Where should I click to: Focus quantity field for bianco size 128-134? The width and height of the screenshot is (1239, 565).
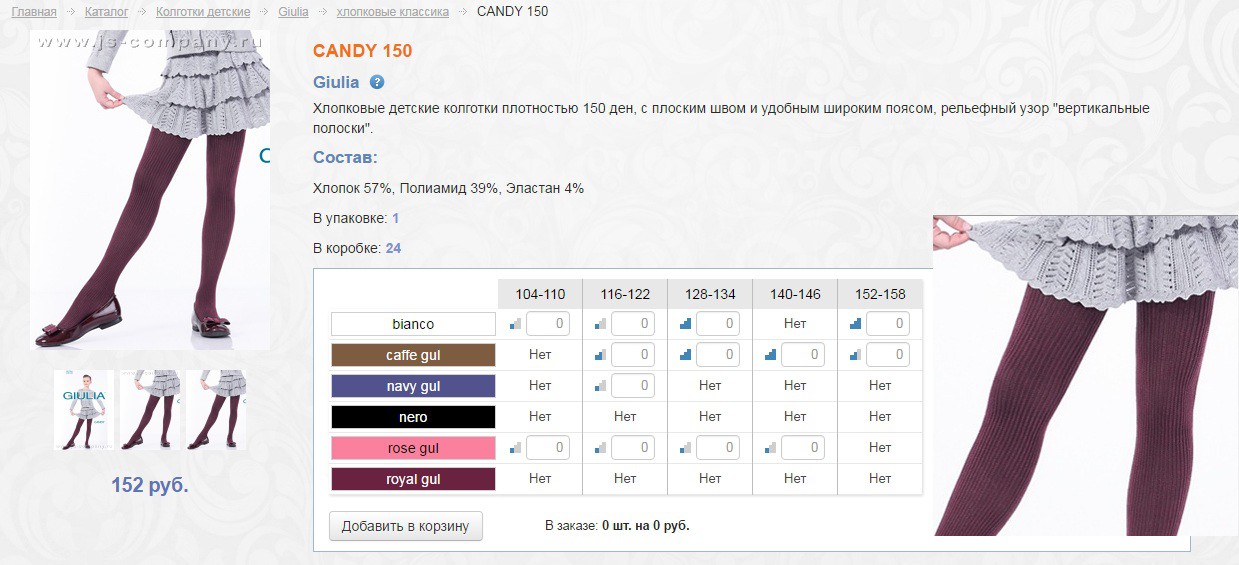(x=717, y=324)
